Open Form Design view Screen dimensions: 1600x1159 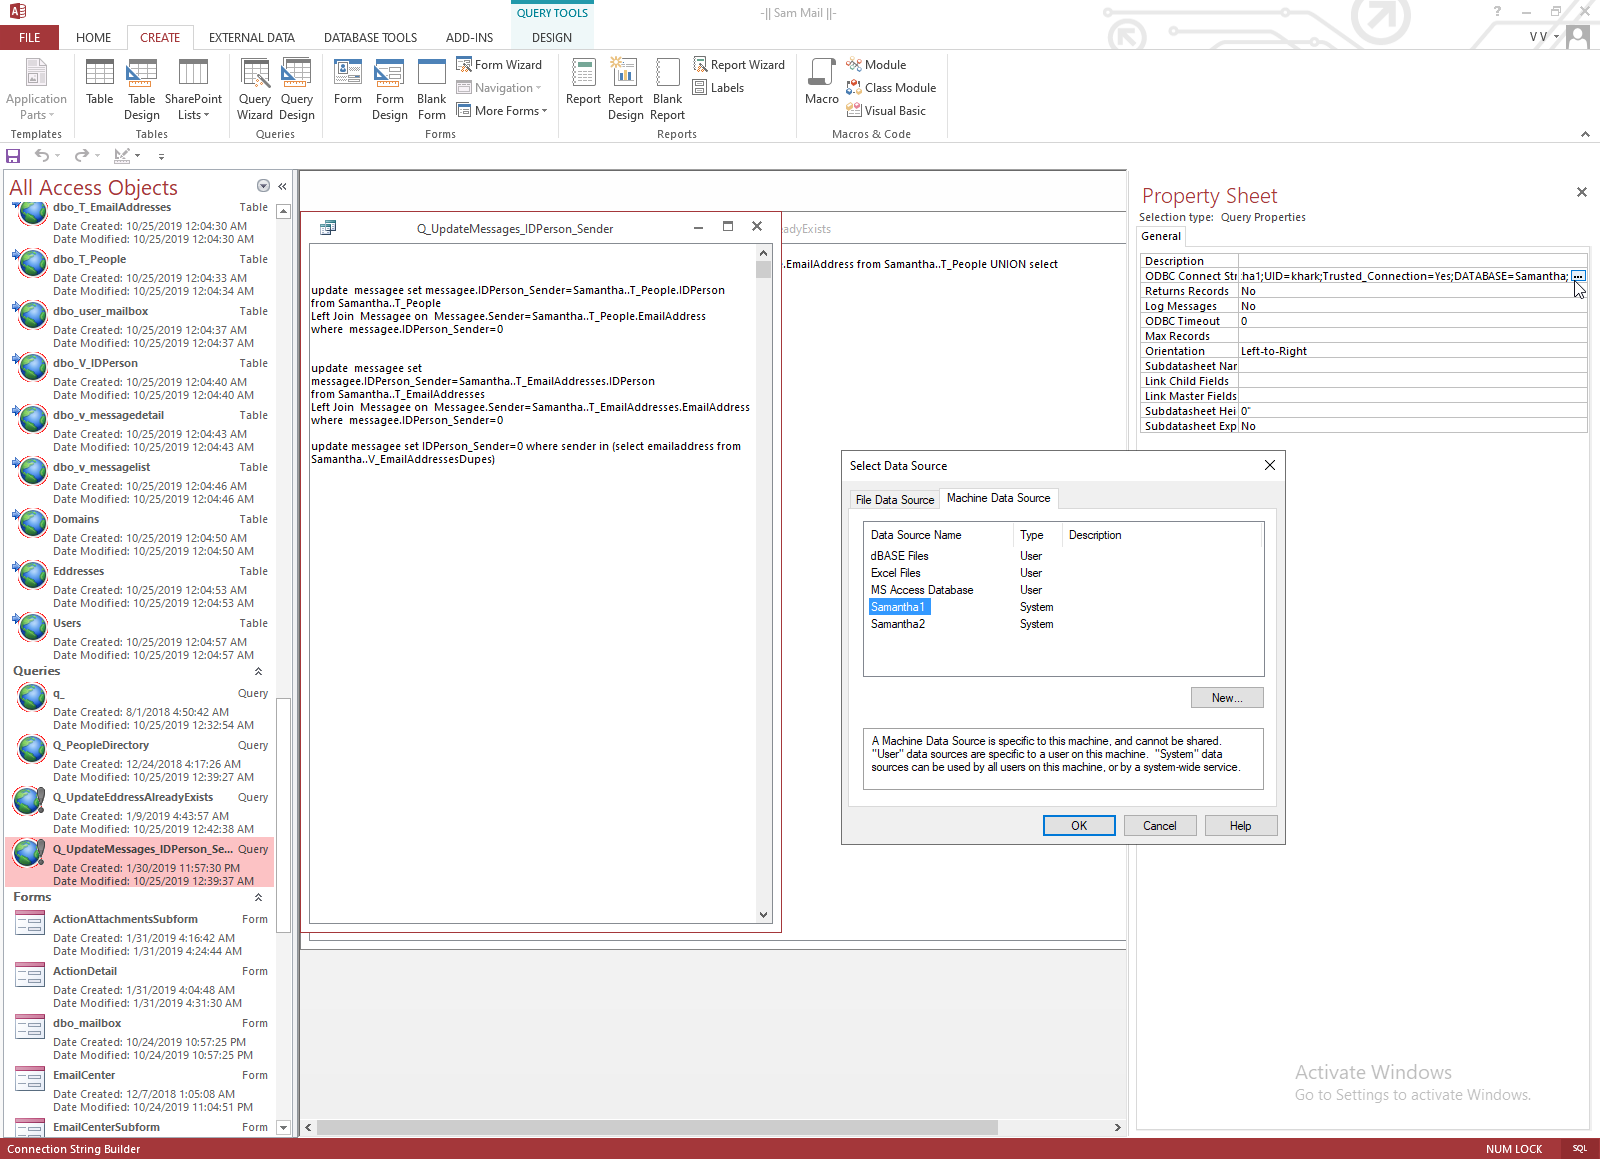(390, 89)
